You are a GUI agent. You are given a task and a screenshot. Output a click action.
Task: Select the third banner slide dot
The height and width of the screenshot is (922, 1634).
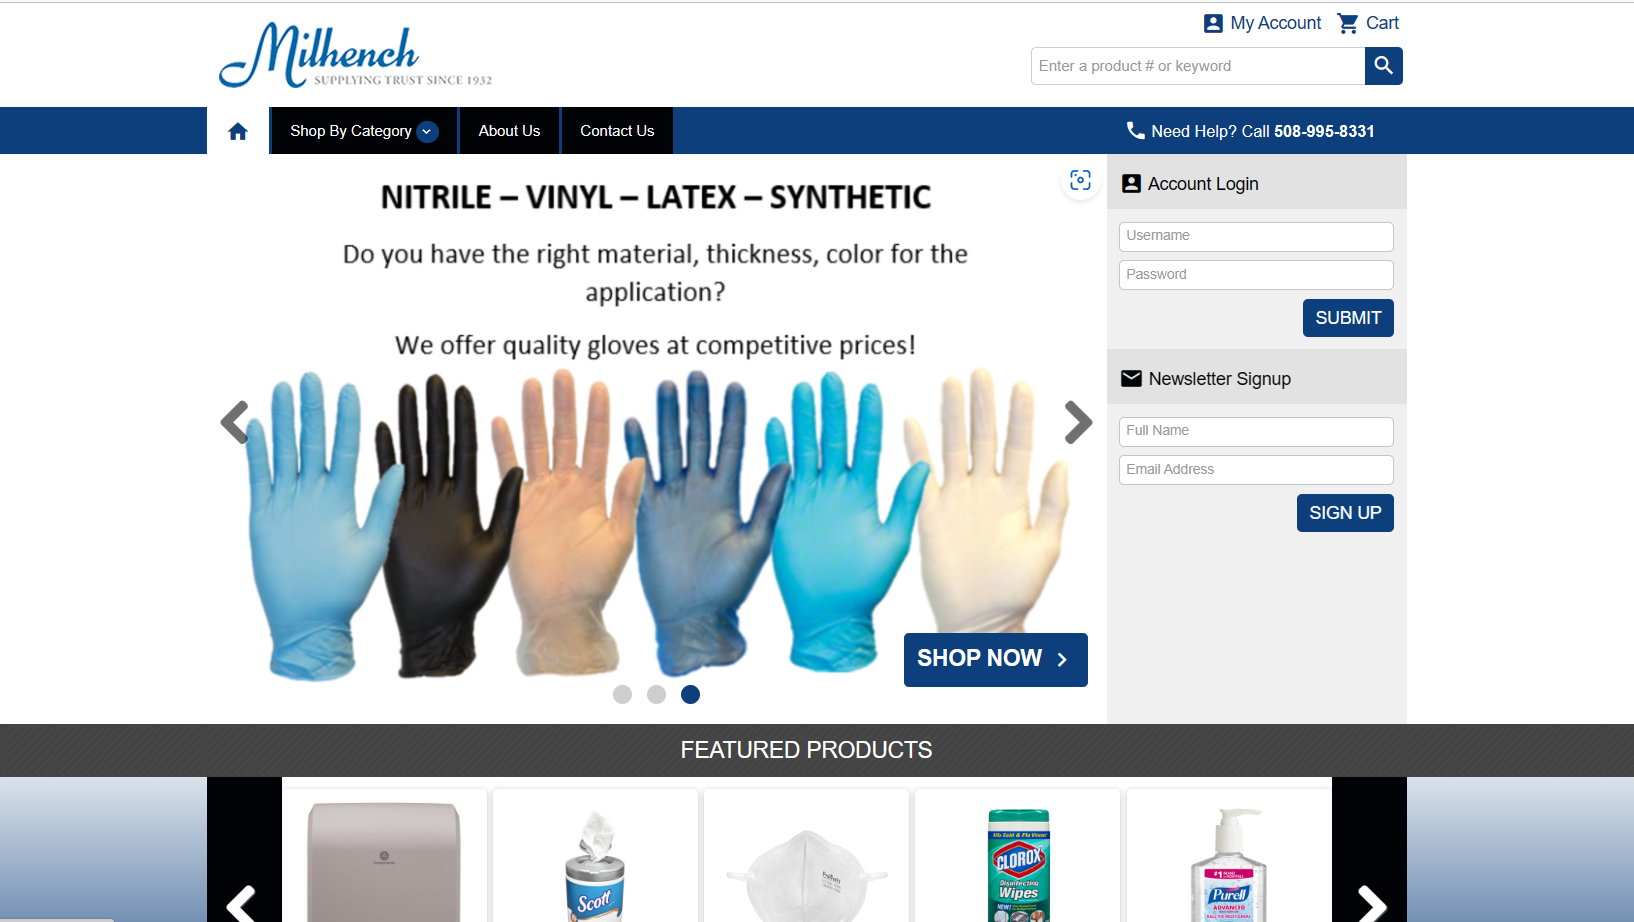tap(690, 694)
